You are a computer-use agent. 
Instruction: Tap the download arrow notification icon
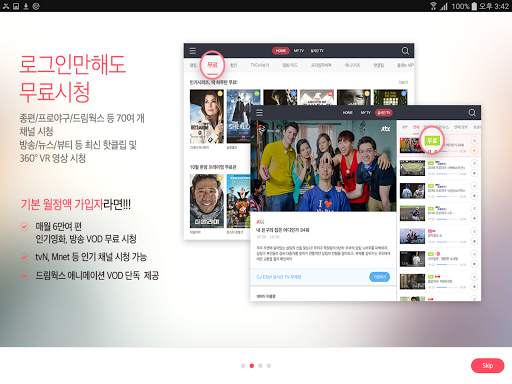point(26,6)
